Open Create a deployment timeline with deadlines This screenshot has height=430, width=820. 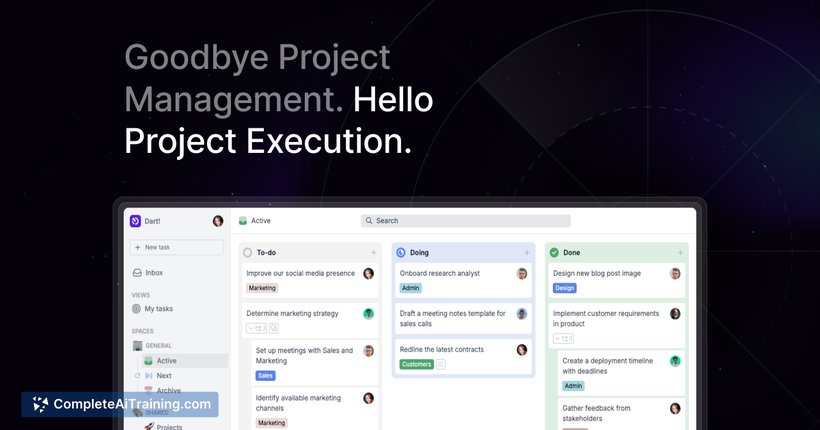coord(608,366)
